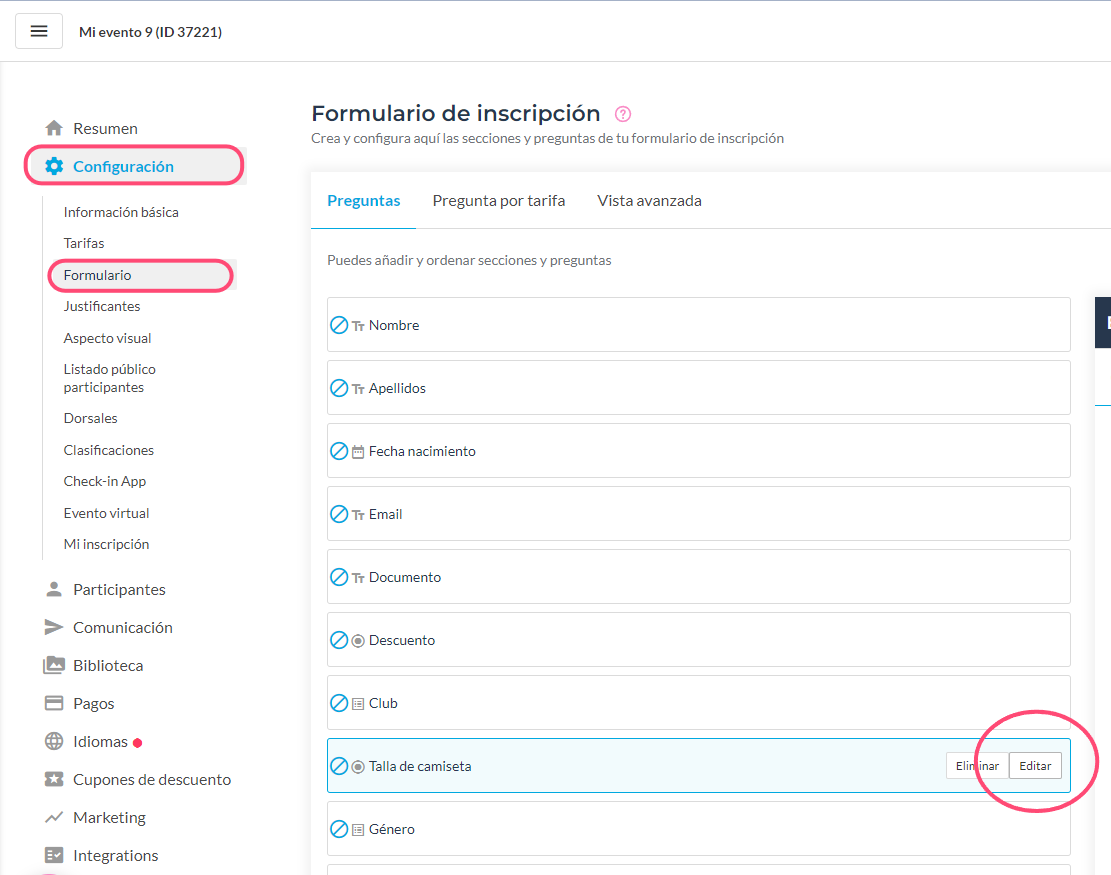Click the Comunicación paper plane icon
This screenshot has height=875, width=1111.
pyautogui.click(x=54, y=627)
